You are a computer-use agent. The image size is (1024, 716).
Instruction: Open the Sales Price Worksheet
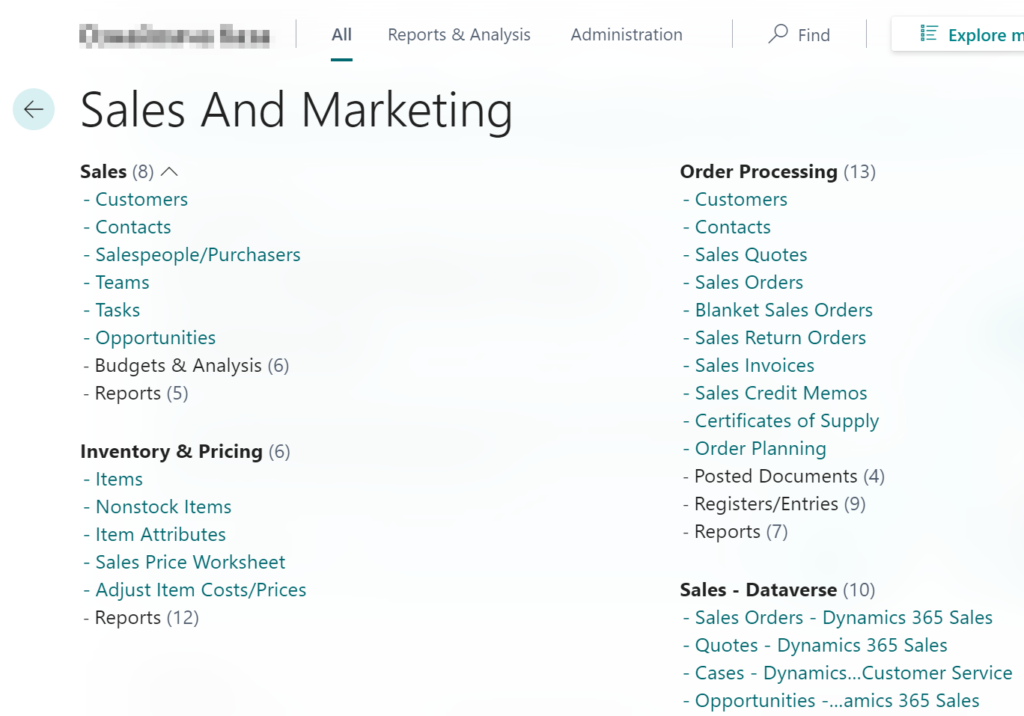click(189, 562)
